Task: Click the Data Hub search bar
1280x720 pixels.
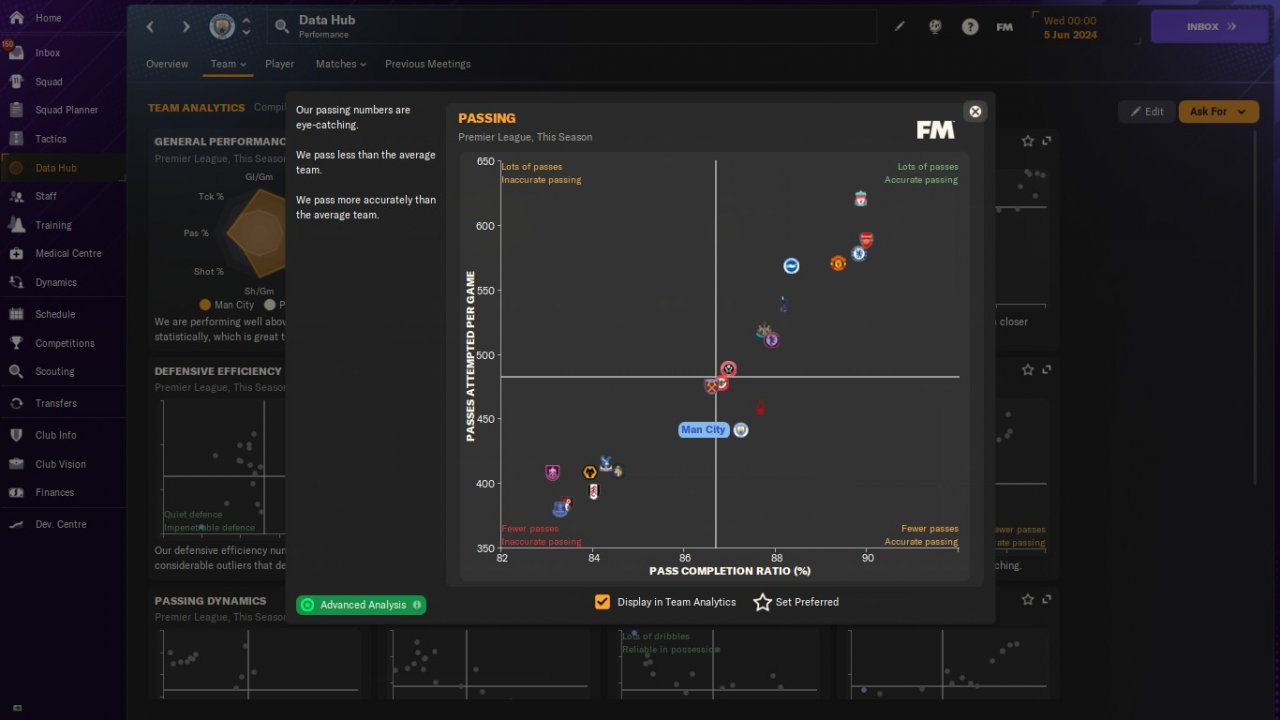Action: (x=572, y=27)
